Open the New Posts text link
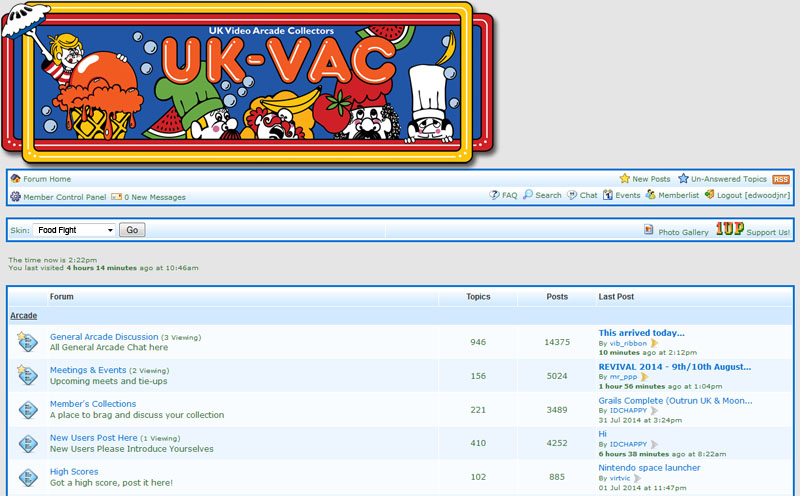 point(651,179)
